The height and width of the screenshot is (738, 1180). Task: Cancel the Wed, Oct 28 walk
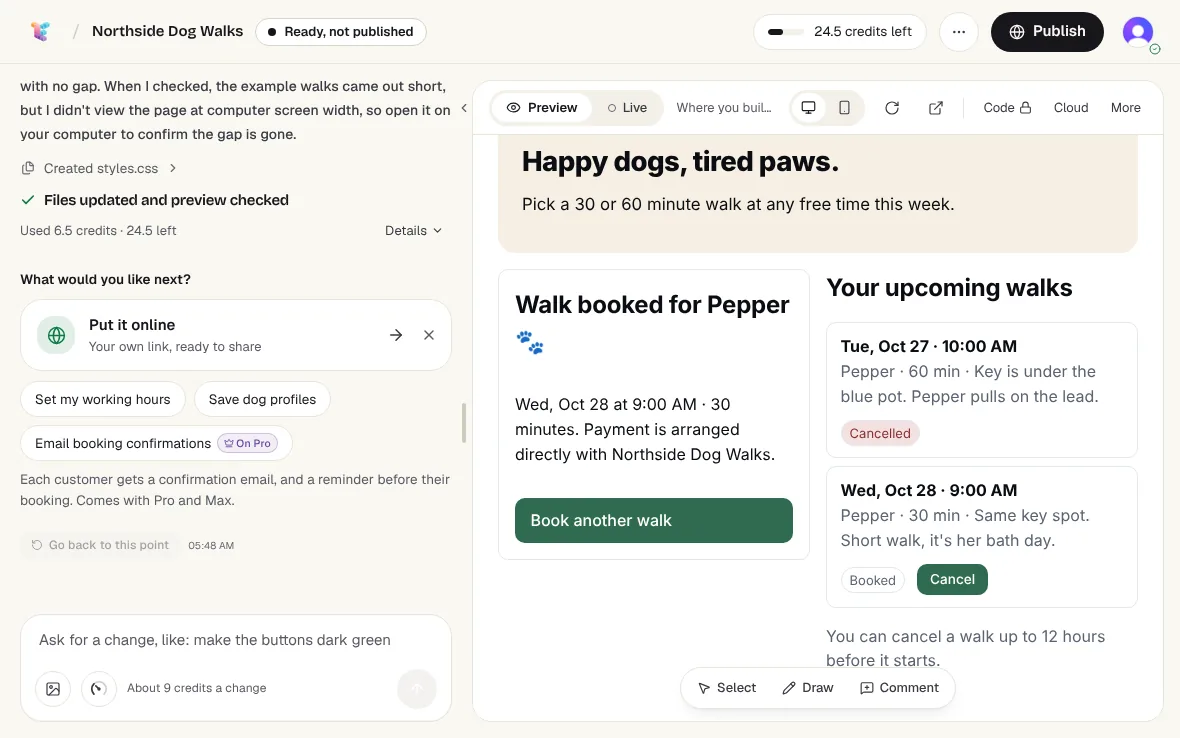[952, 579]
